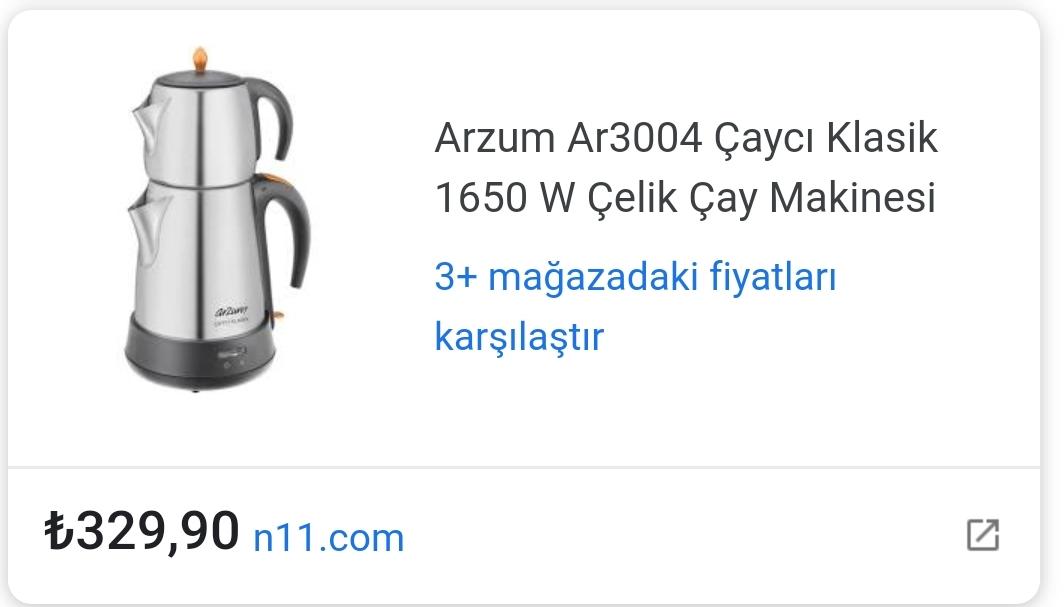Screen dimensions: 1064x607
Task: Click the orange knob on teapot lid
Action: (200, 60)
